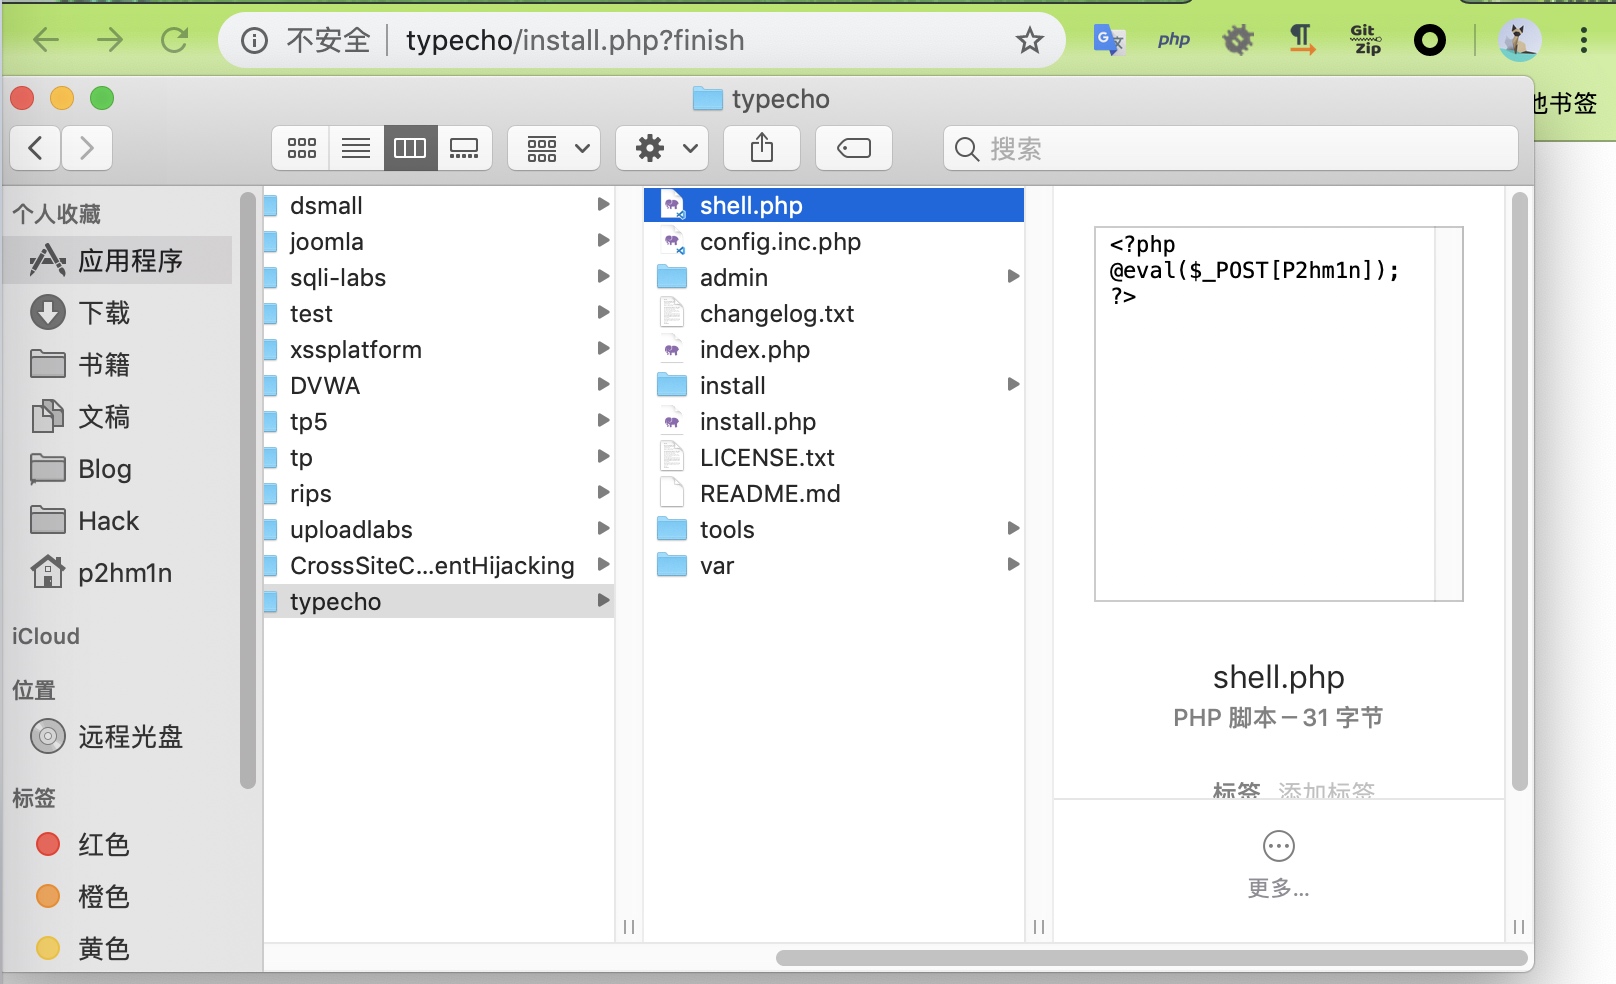The width and height of the screenshot is (1616, 984).
Task: Click the browser forward arrow
Action: (110, 40)
